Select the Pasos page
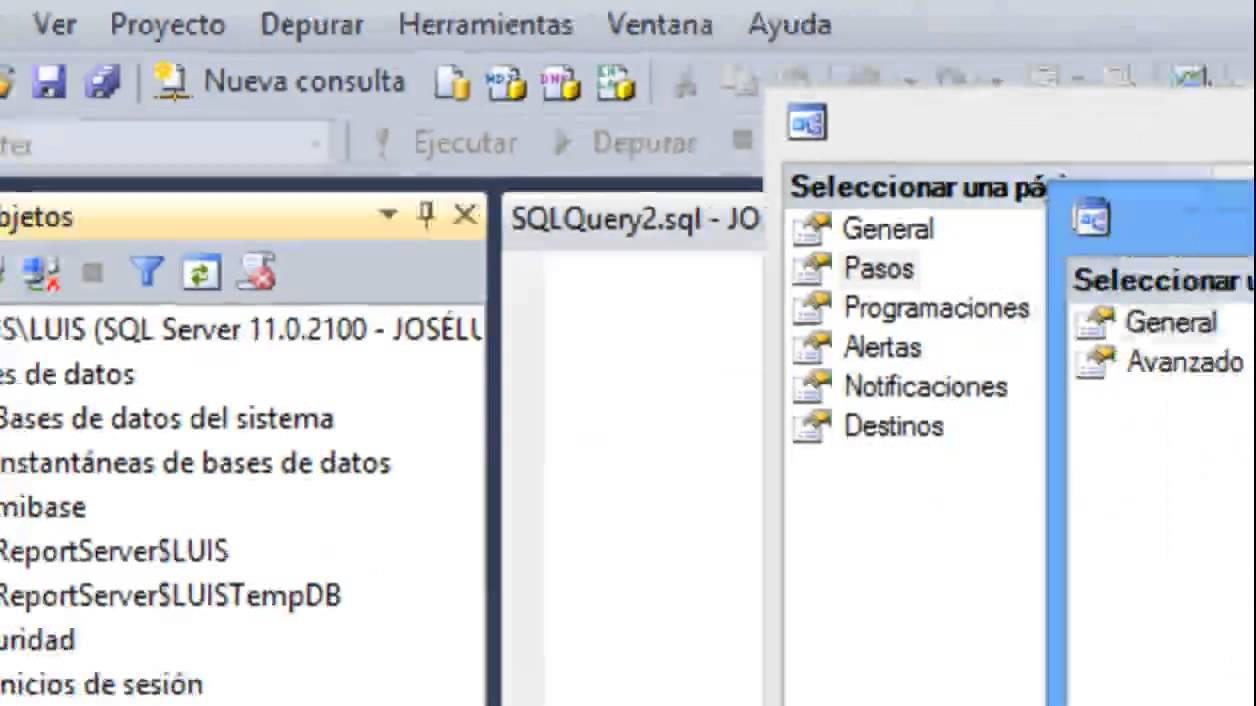This screenshot has height=706, width=1256. 879,268
